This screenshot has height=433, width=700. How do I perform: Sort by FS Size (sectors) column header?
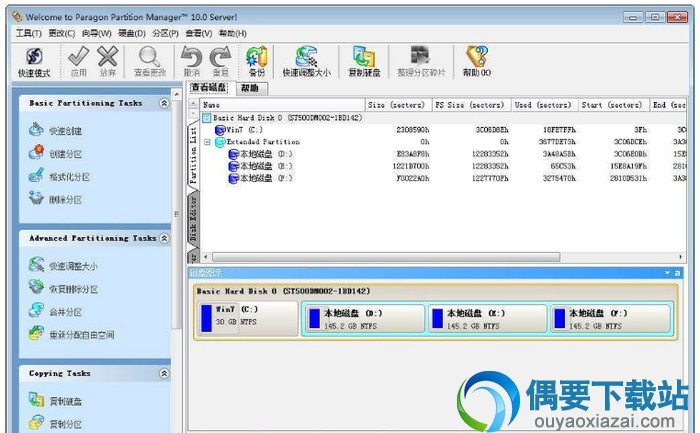point(471,105)
